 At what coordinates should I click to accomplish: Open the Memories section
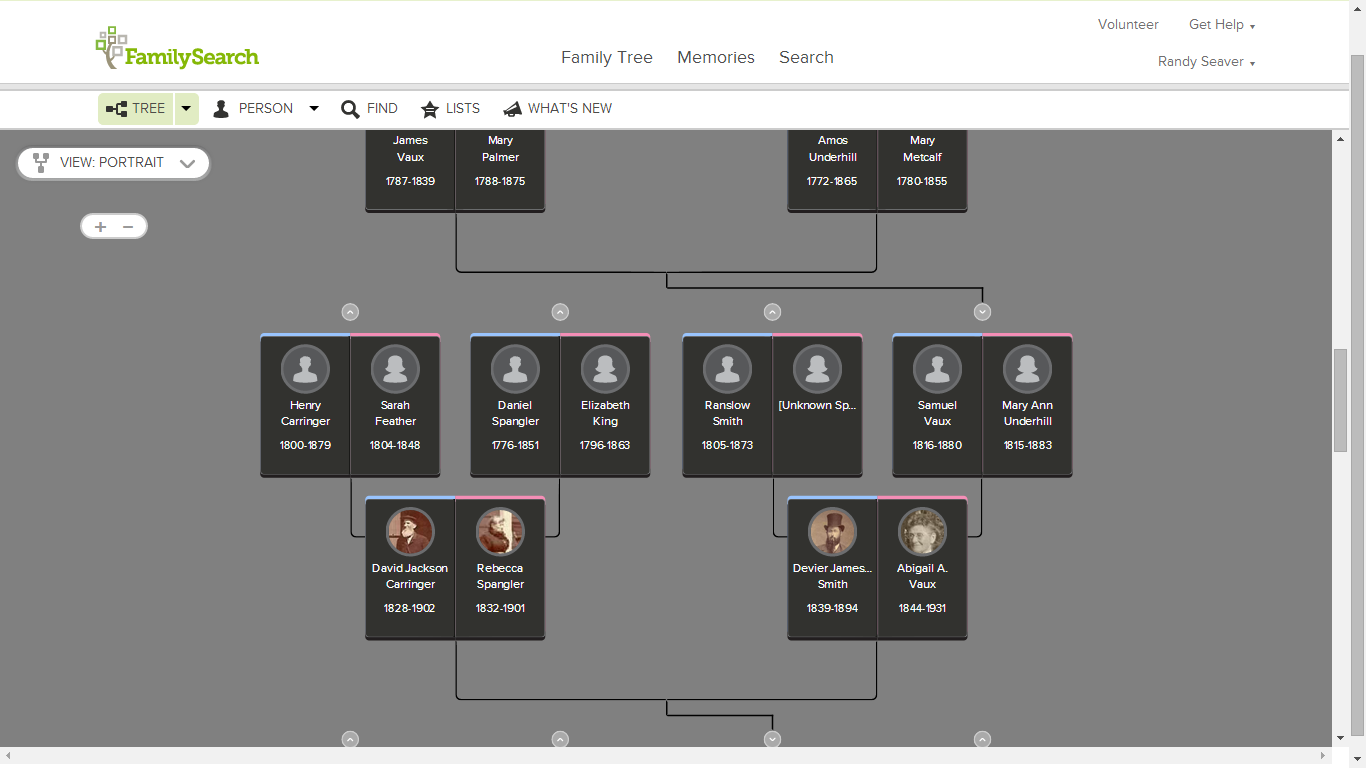coord(716,57)
